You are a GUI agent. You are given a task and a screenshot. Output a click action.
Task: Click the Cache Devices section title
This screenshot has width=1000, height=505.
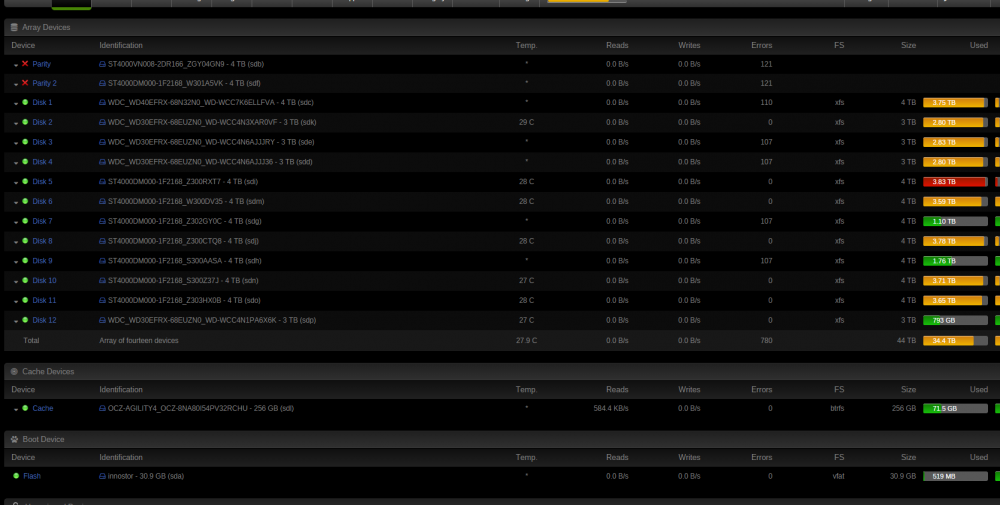pyautogui.click(x=48, y=372)
